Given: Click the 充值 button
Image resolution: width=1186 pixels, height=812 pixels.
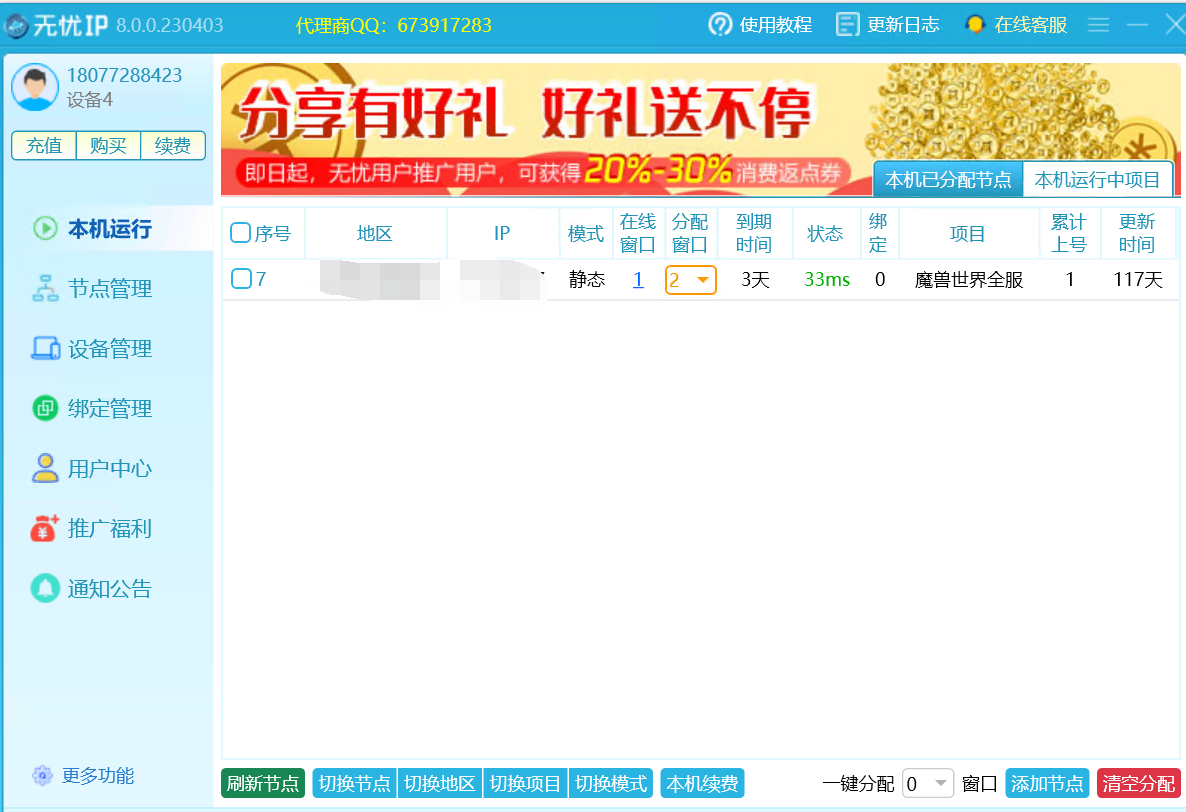Looking at the screenshot, I should pyautogui.click(x=44, y=145).
